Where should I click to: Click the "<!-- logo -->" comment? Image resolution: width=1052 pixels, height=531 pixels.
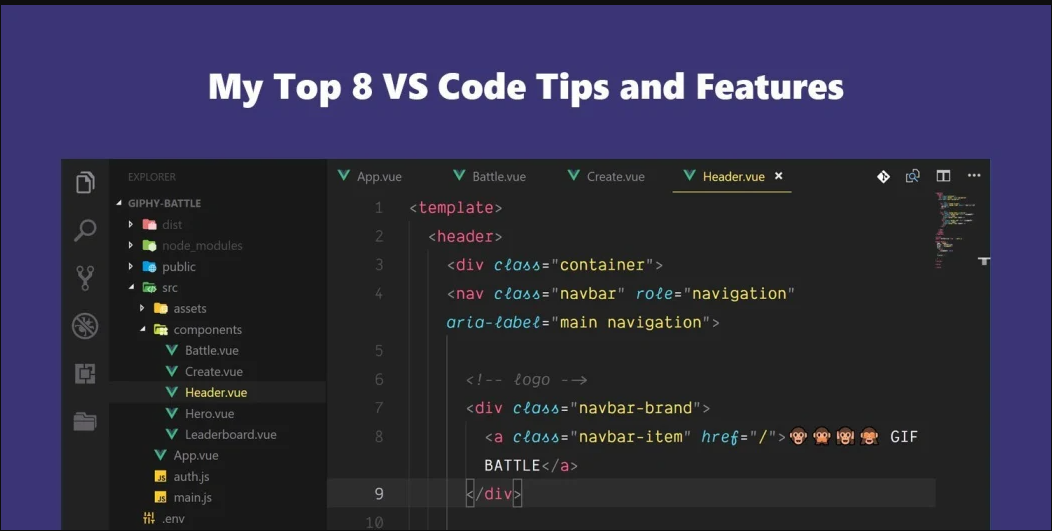click(x=527, y=380)
